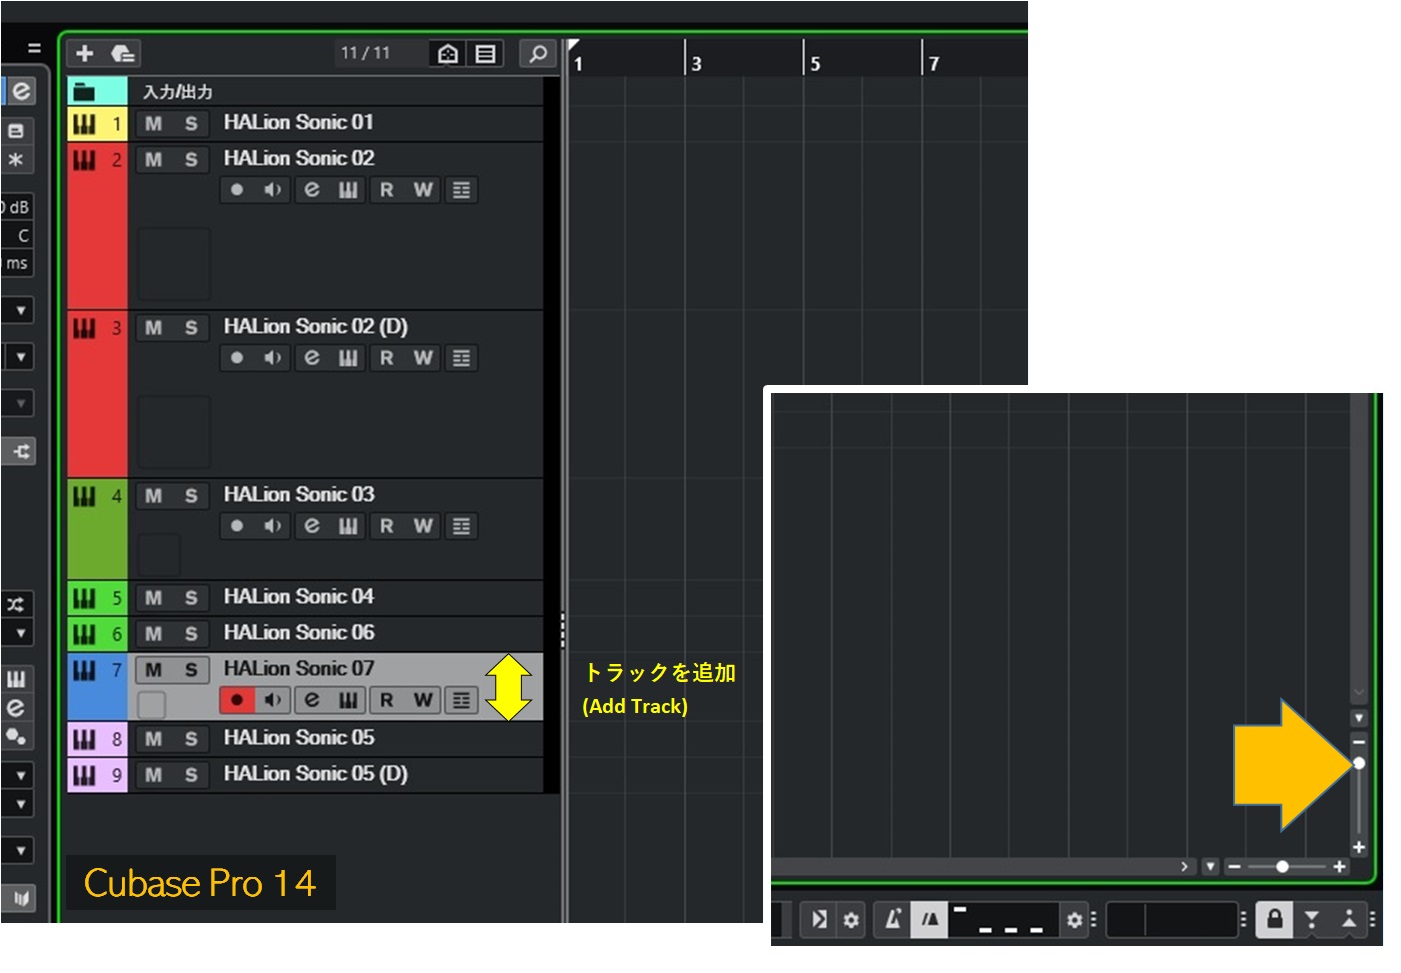
Task: Open the track controls settings list icon
Action: pos(485,53)
